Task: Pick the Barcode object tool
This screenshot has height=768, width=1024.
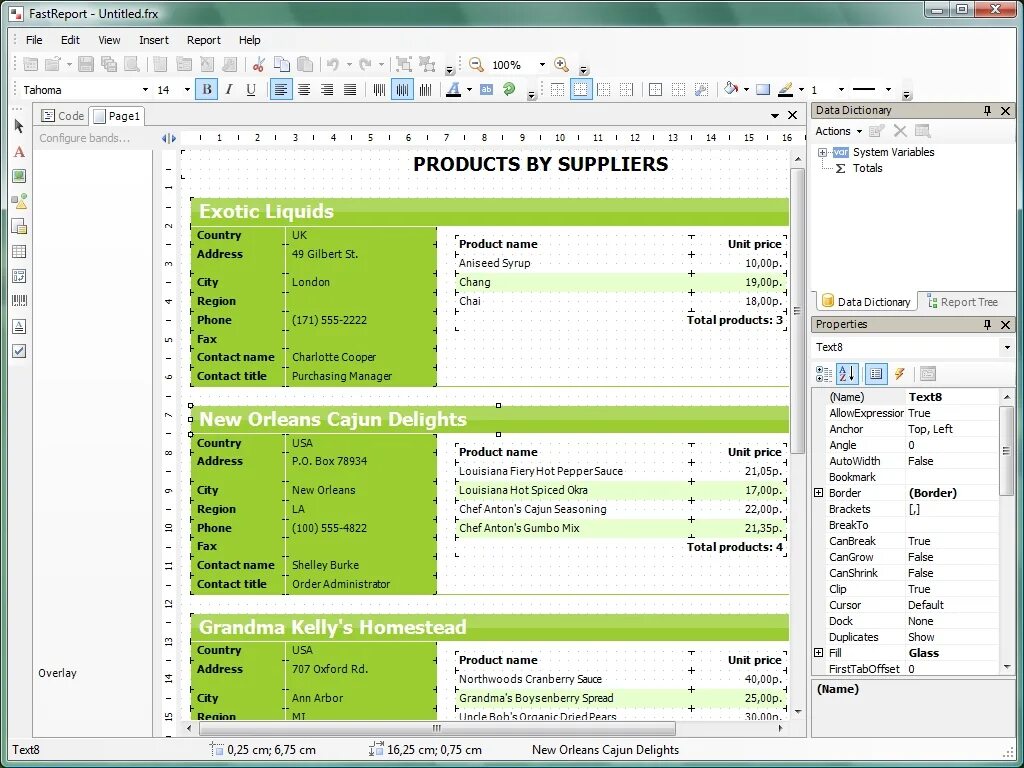Action: tap(19, 301)
